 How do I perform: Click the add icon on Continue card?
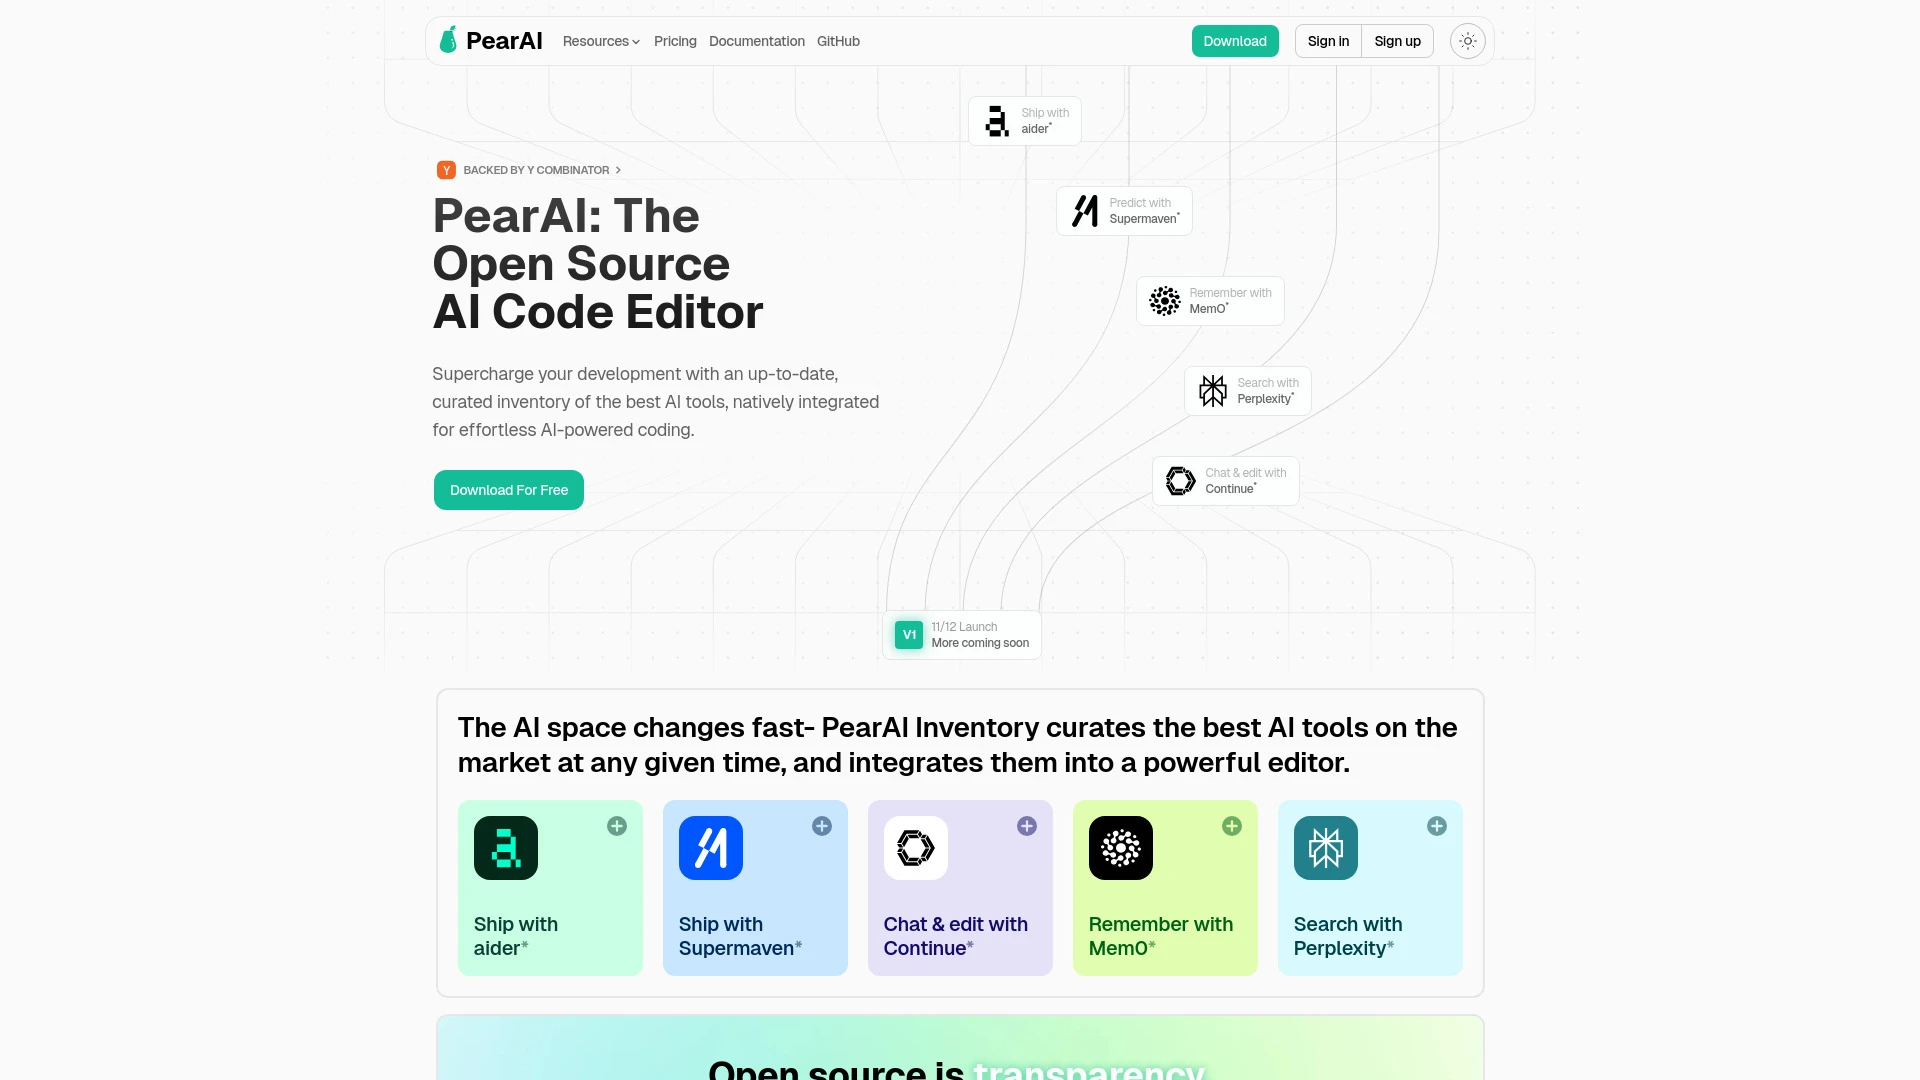tap(1027, 825)
